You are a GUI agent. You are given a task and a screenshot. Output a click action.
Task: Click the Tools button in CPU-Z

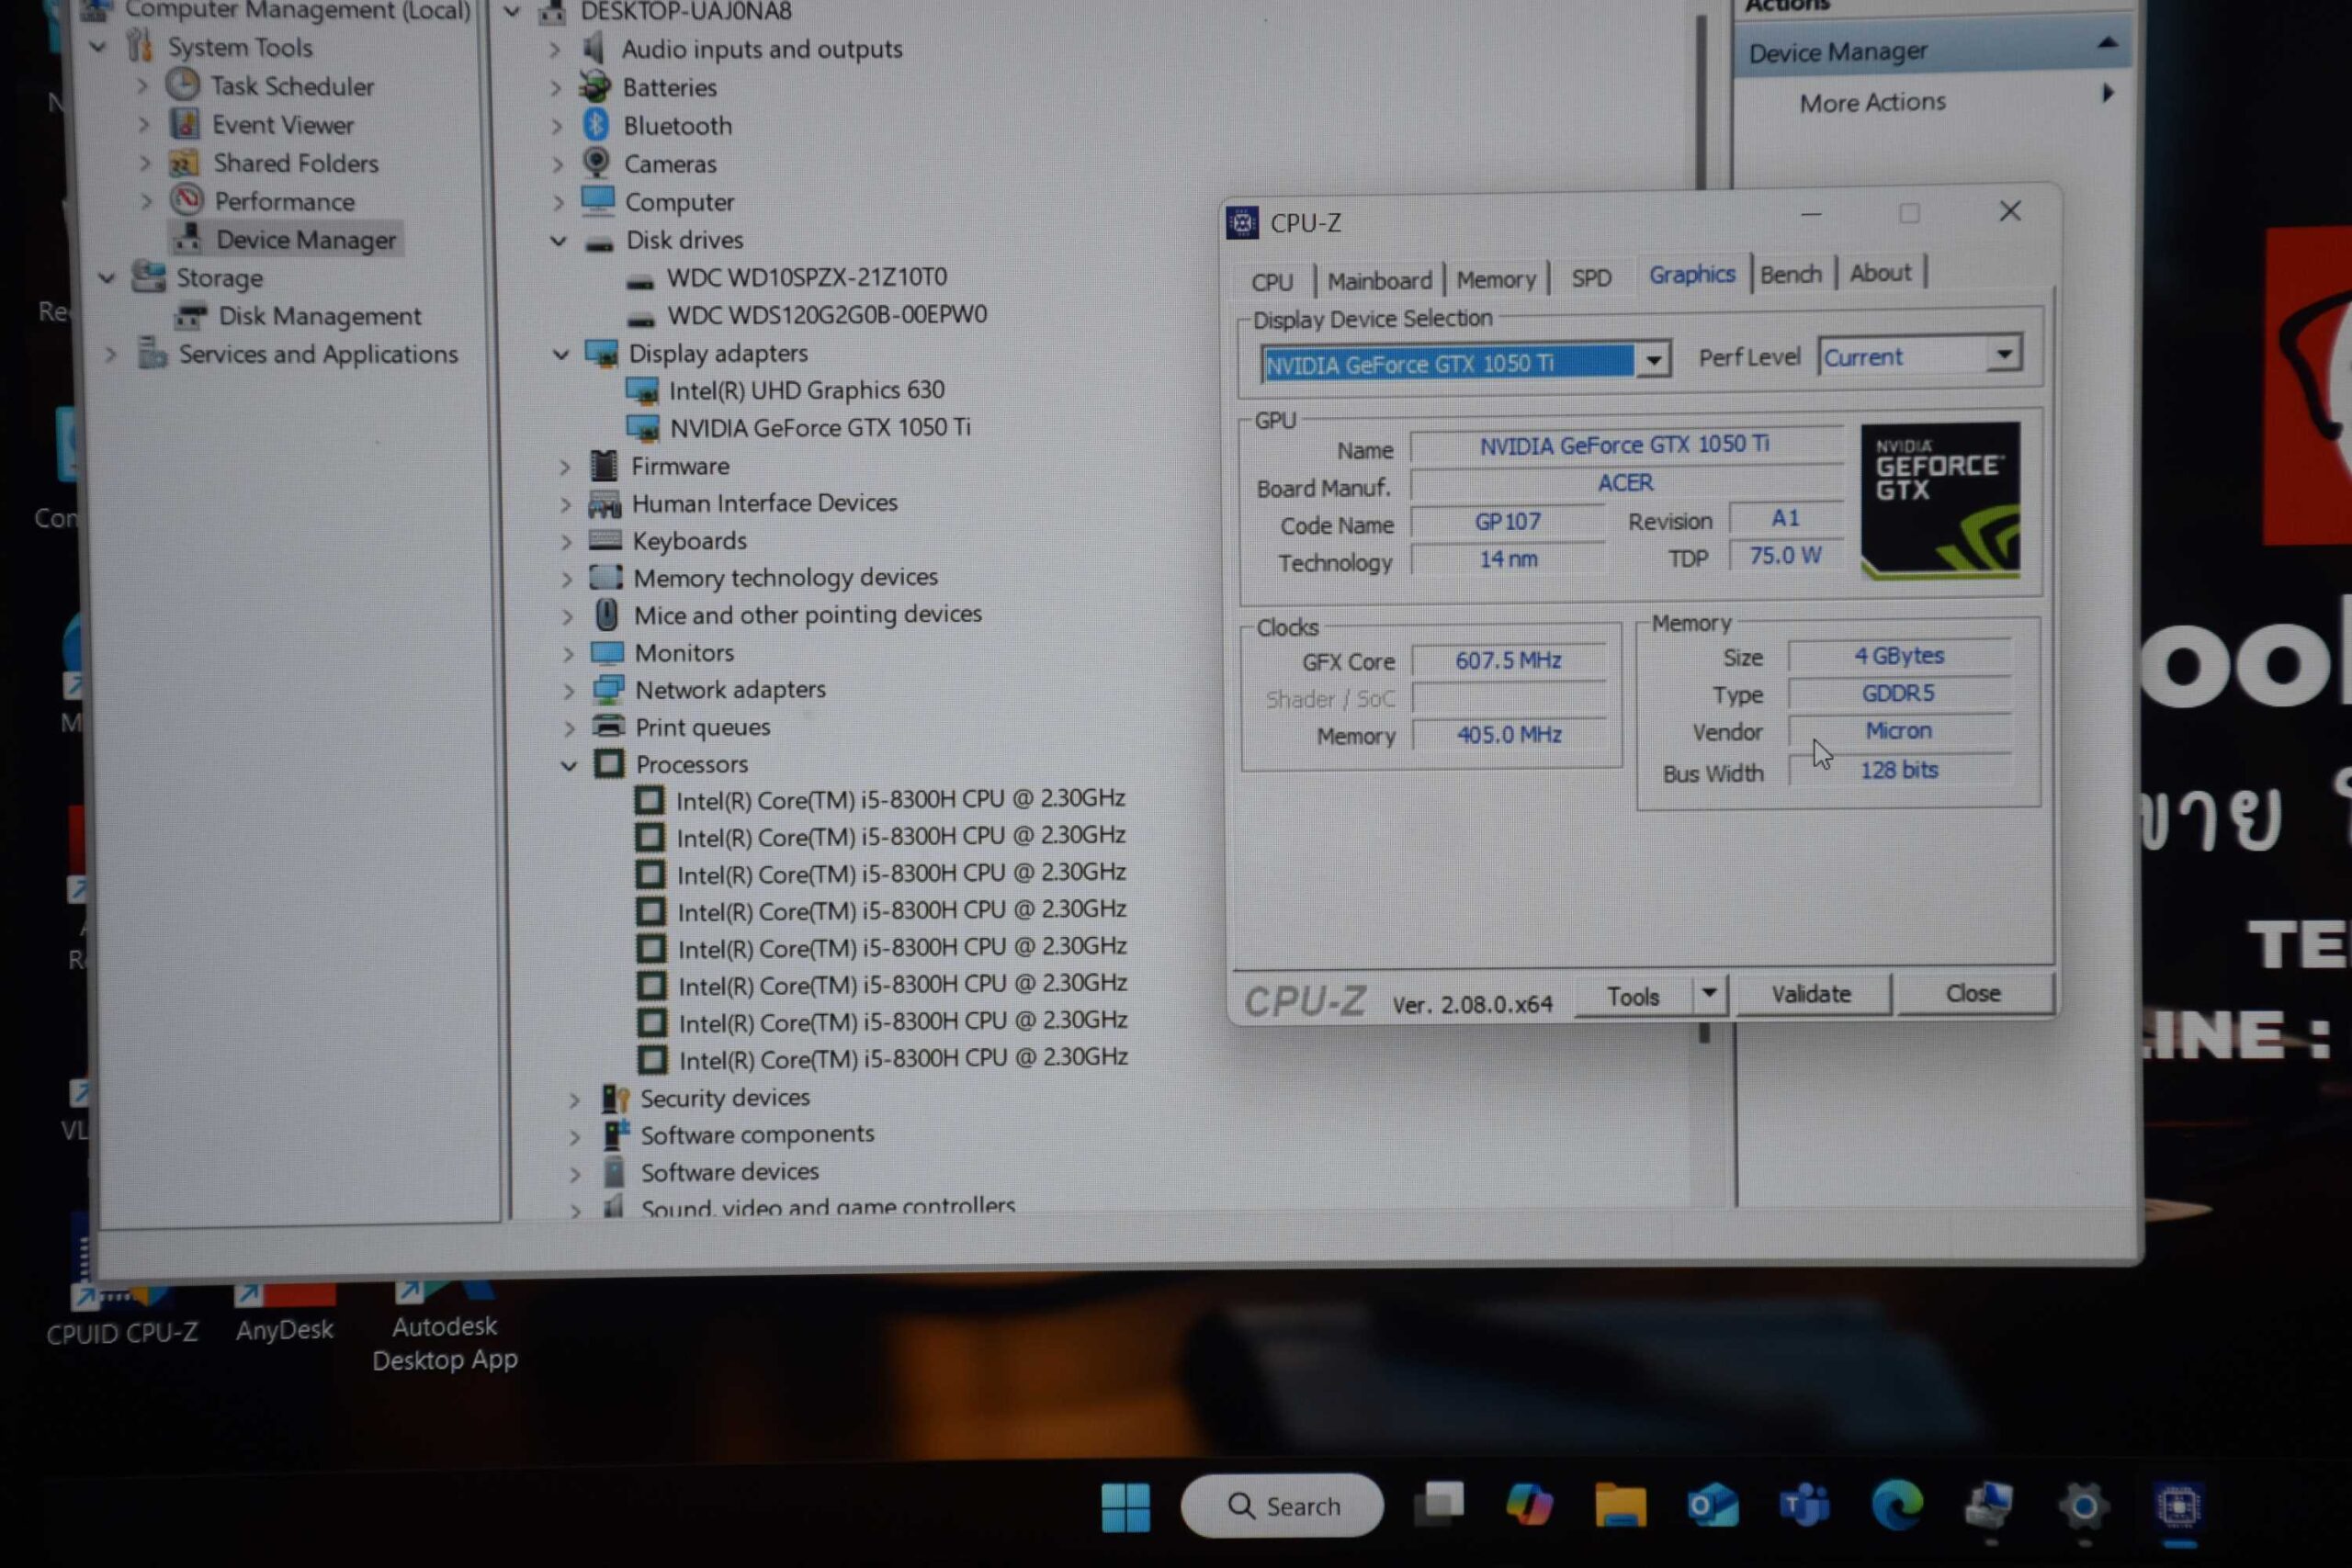coord(1633,996)
